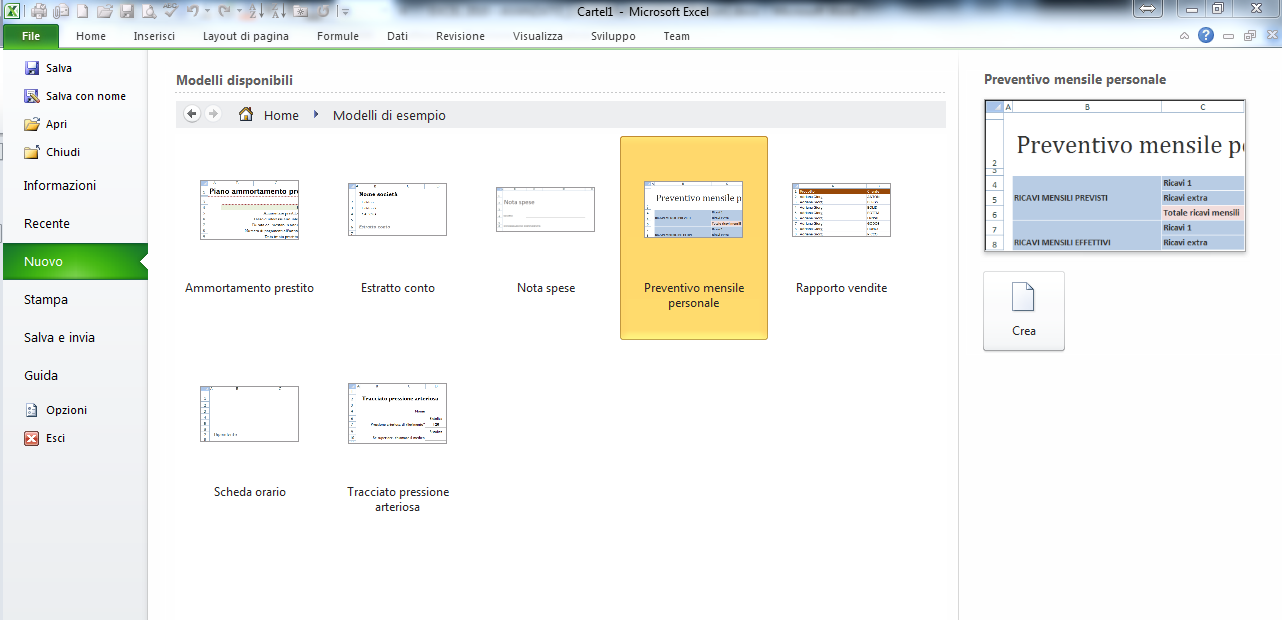Select Nuovo in the backstage menu
Screen dimensions: 1282x620
point(74,261)
